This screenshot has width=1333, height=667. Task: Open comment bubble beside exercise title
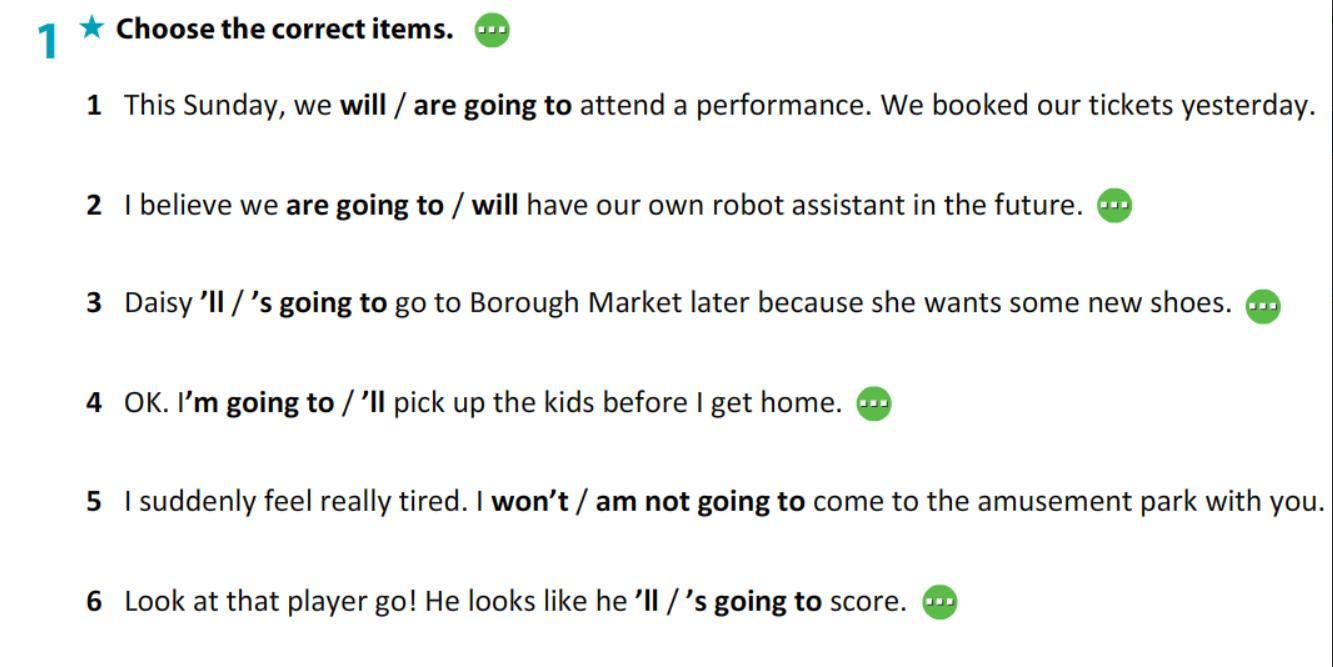tap(491, 31)
